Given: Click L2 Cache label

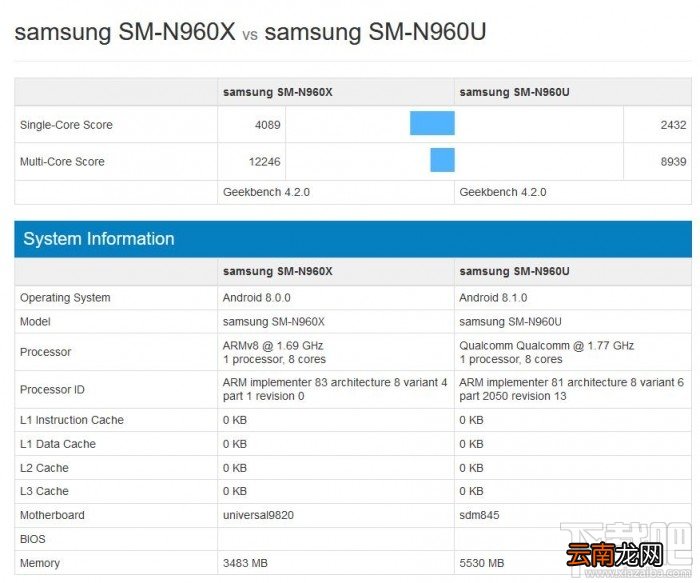Looking at the screenshot, I should [44, 468].
